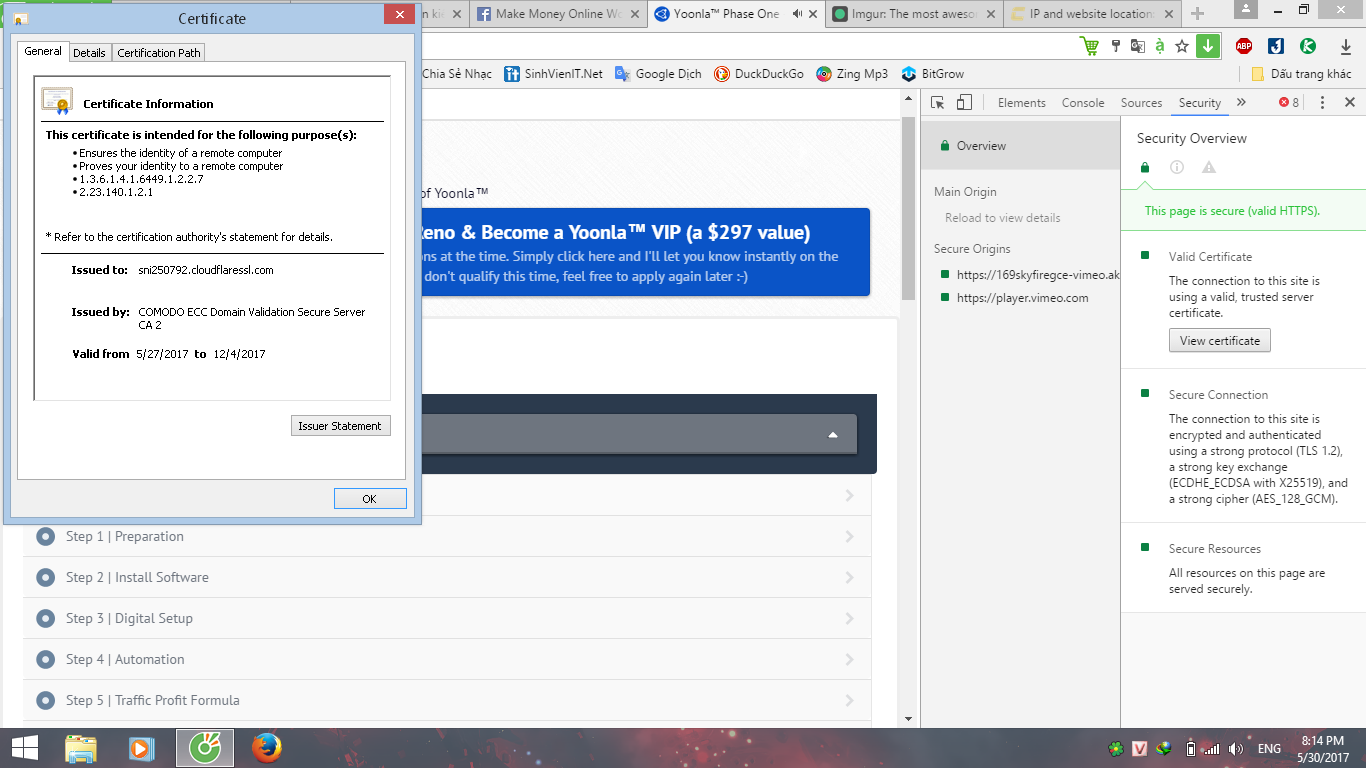Click the ENG language indicator in taskbar
The height and width of the screenshot is (768, 1366).
[1269, 749]
